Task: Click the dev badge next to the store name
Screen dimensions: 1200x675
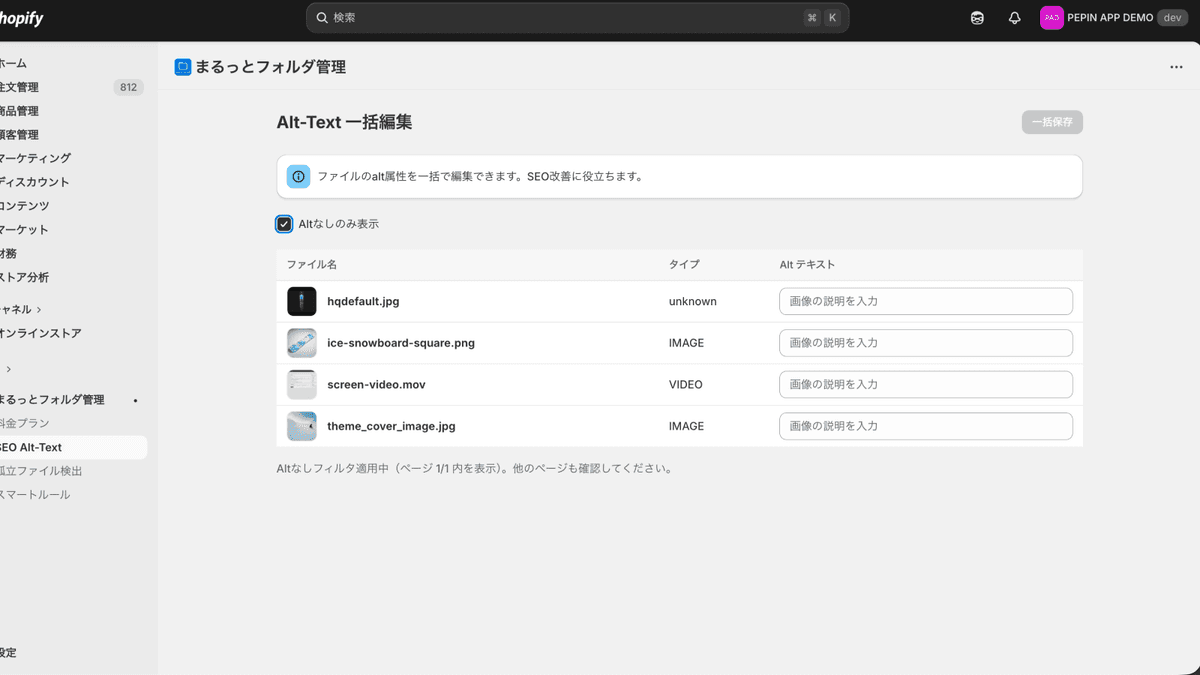Action: pos(1172,17)
